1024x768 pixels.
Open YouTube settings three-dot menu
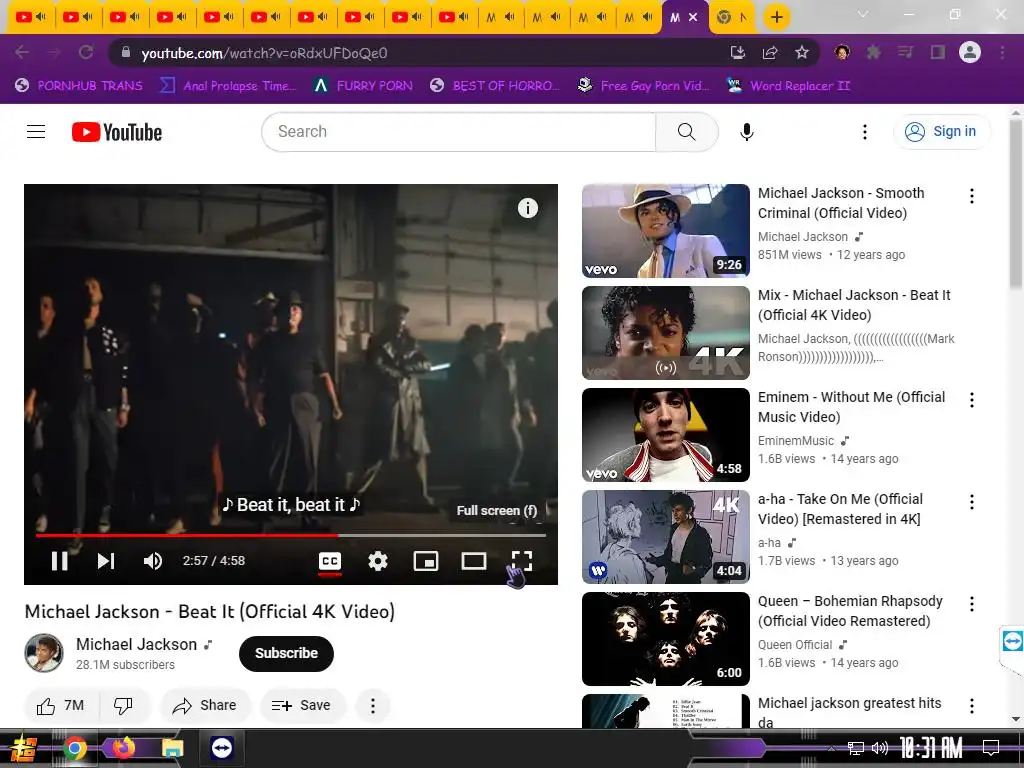click(865, 132)
